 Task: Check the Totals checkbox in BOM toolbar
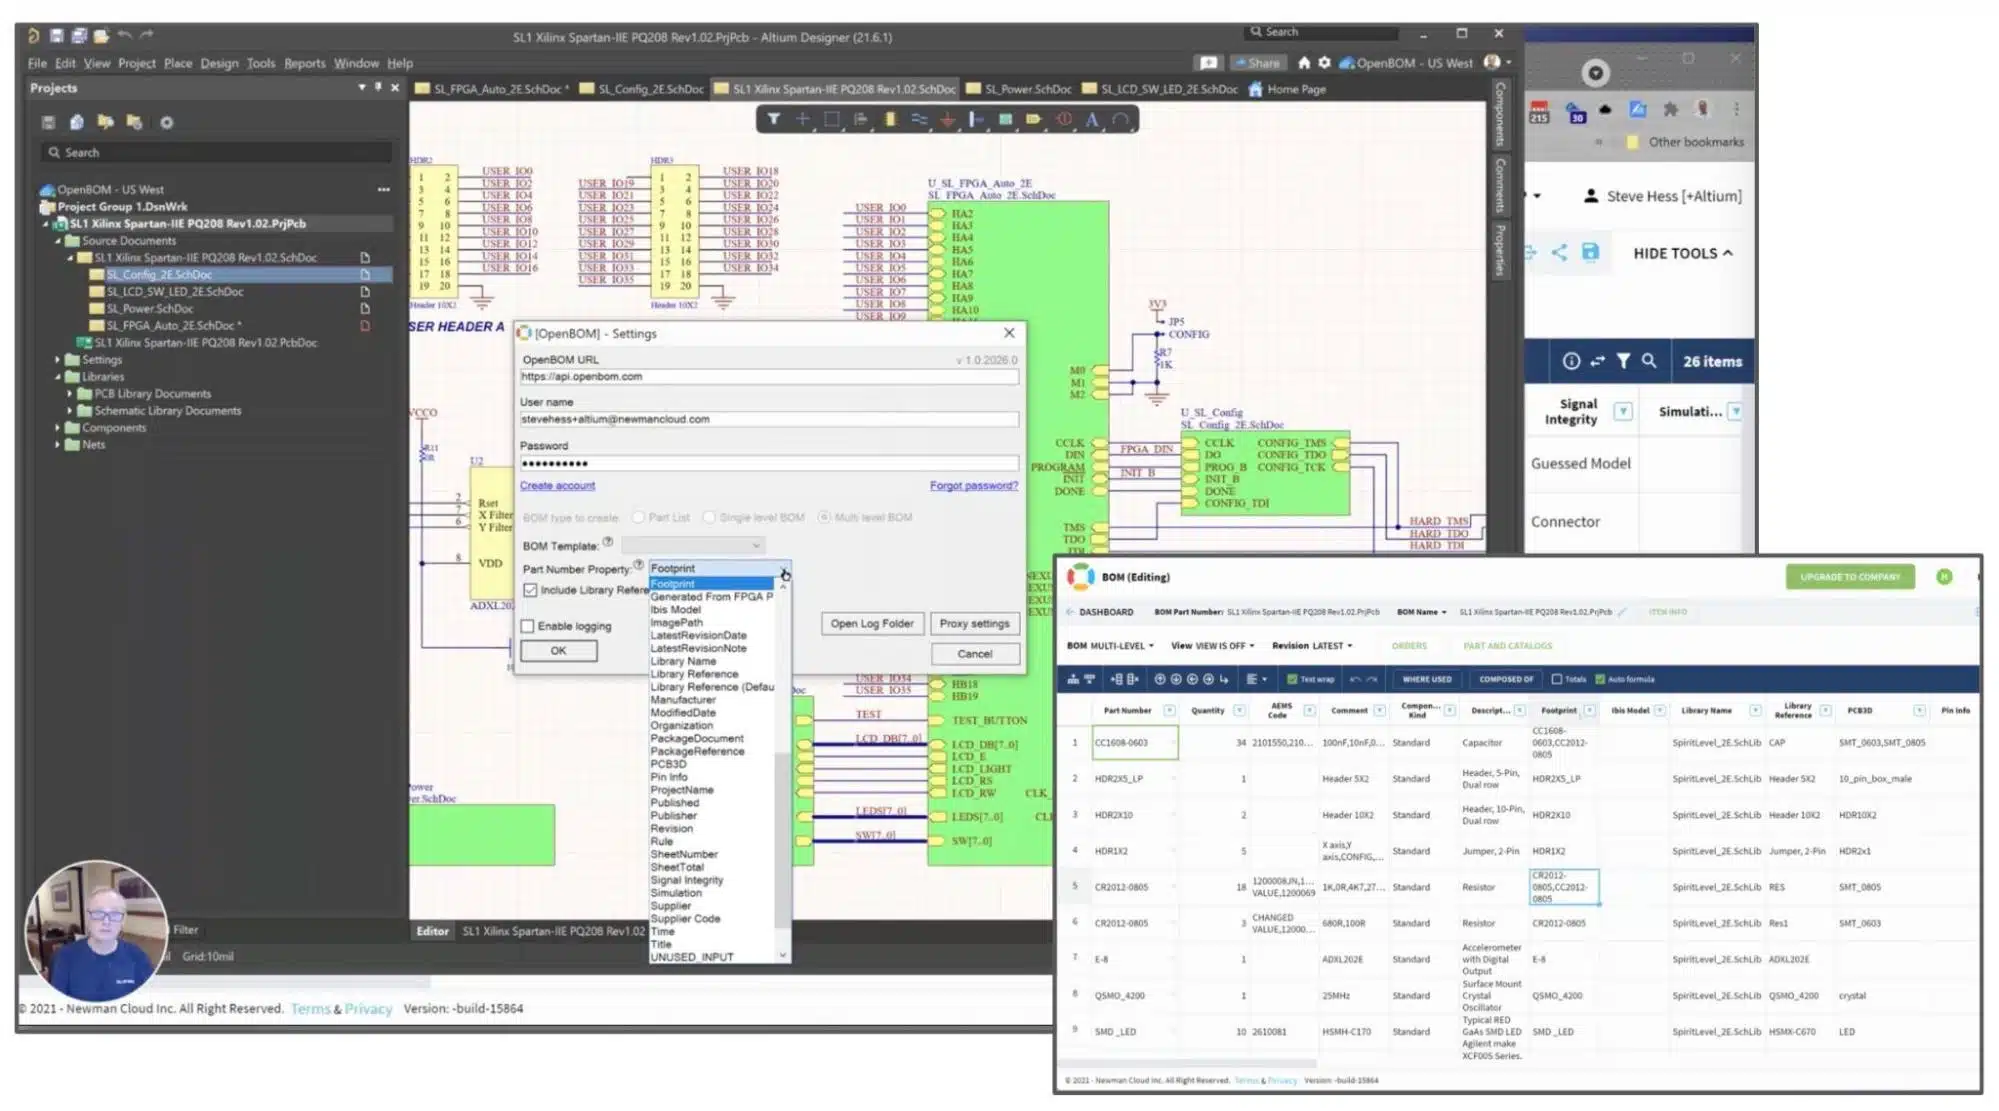pyautogui.click(x=1557, y=679)
